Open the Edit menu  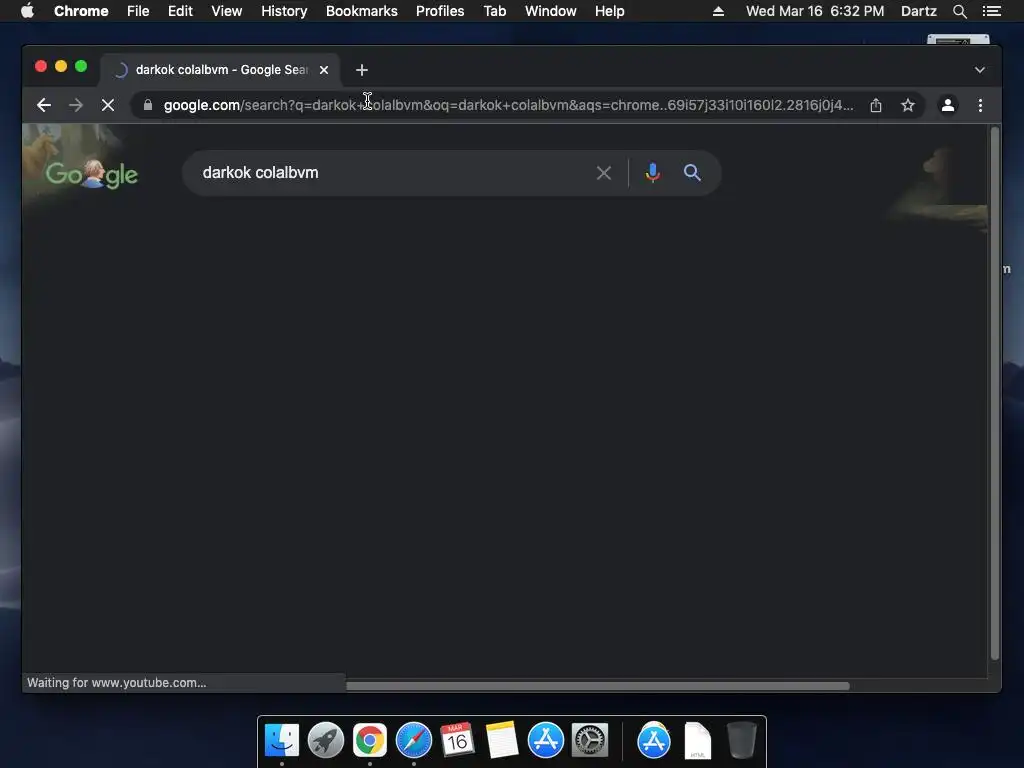[180, 11]
